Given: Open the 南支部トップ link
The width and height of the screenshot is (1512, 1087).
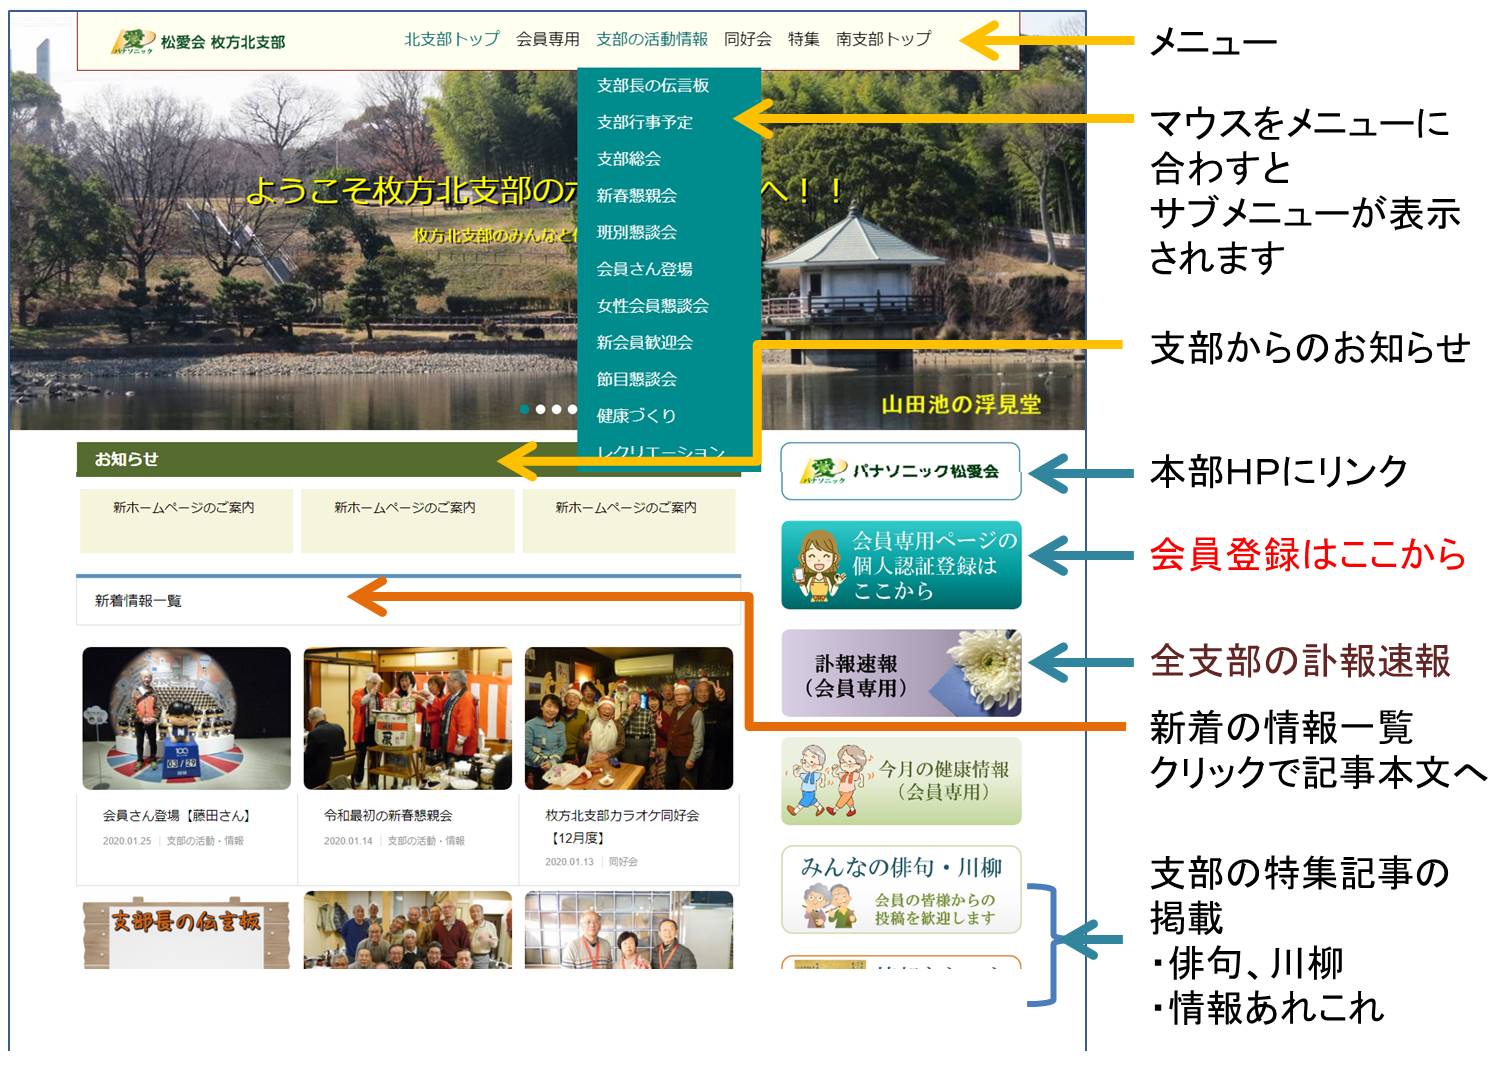Looking at the screenshot, I should pyautogui.click(x=883, y=39).
